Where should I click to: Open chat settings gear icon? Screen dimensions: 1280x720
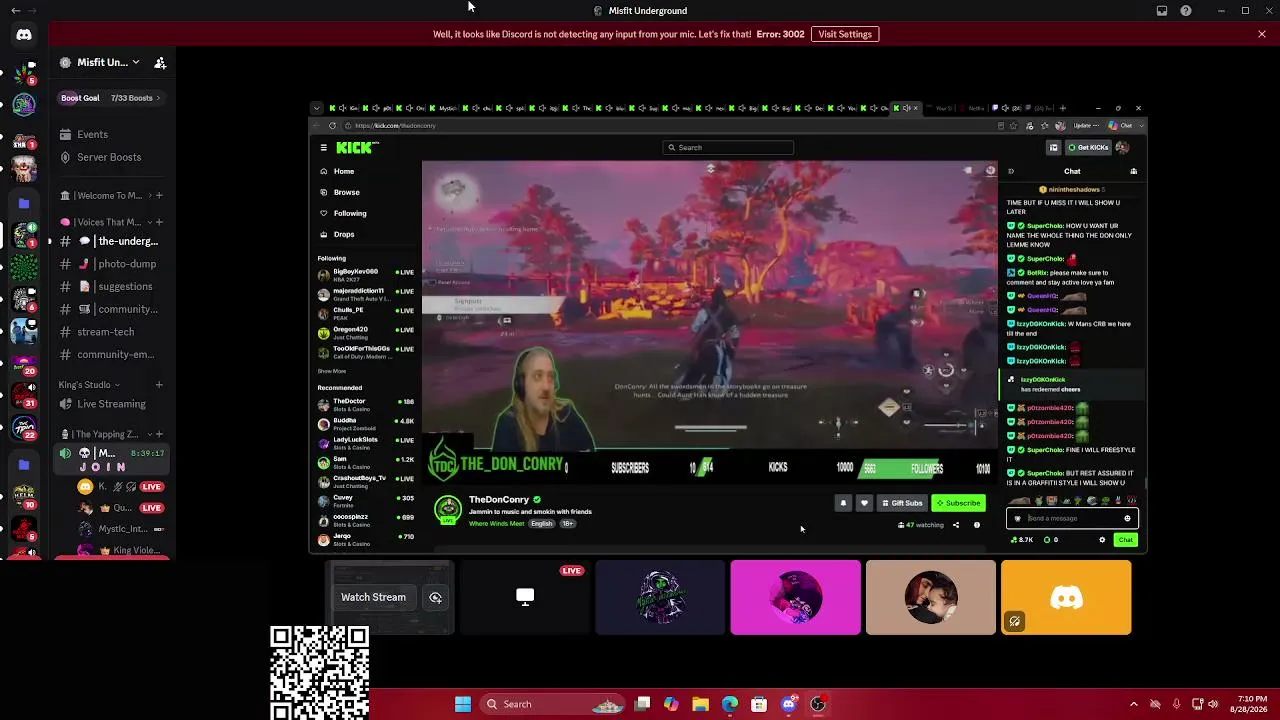(x=1102, y=540)
